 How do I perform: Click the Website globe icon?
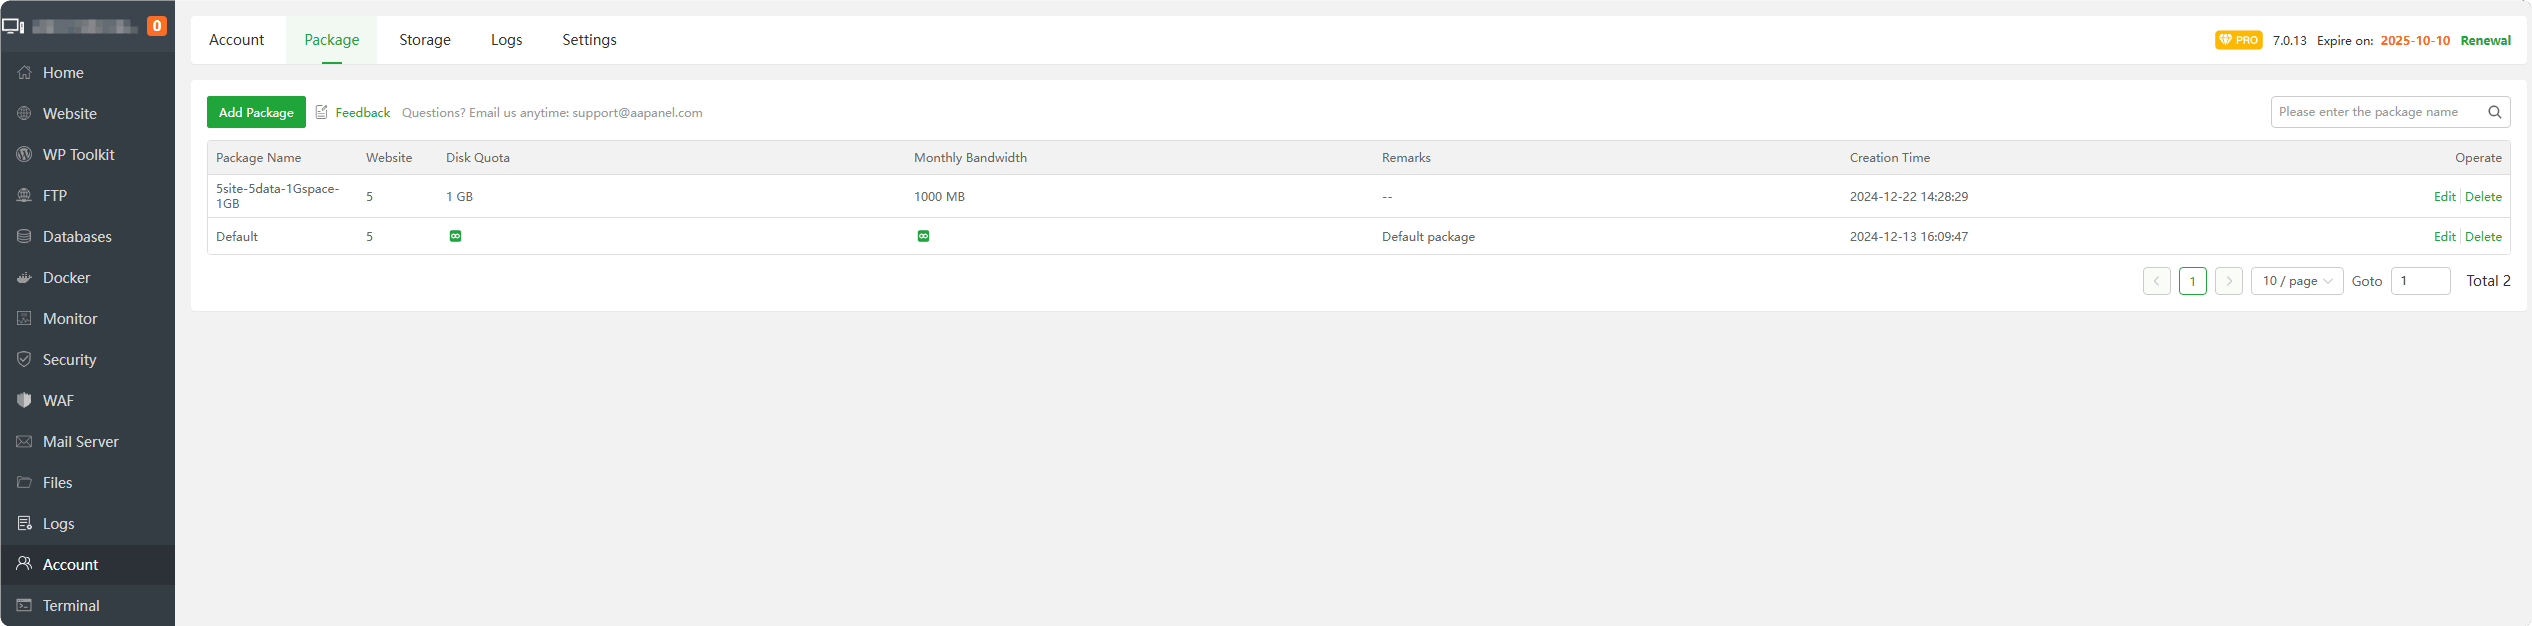coord(24,114)
